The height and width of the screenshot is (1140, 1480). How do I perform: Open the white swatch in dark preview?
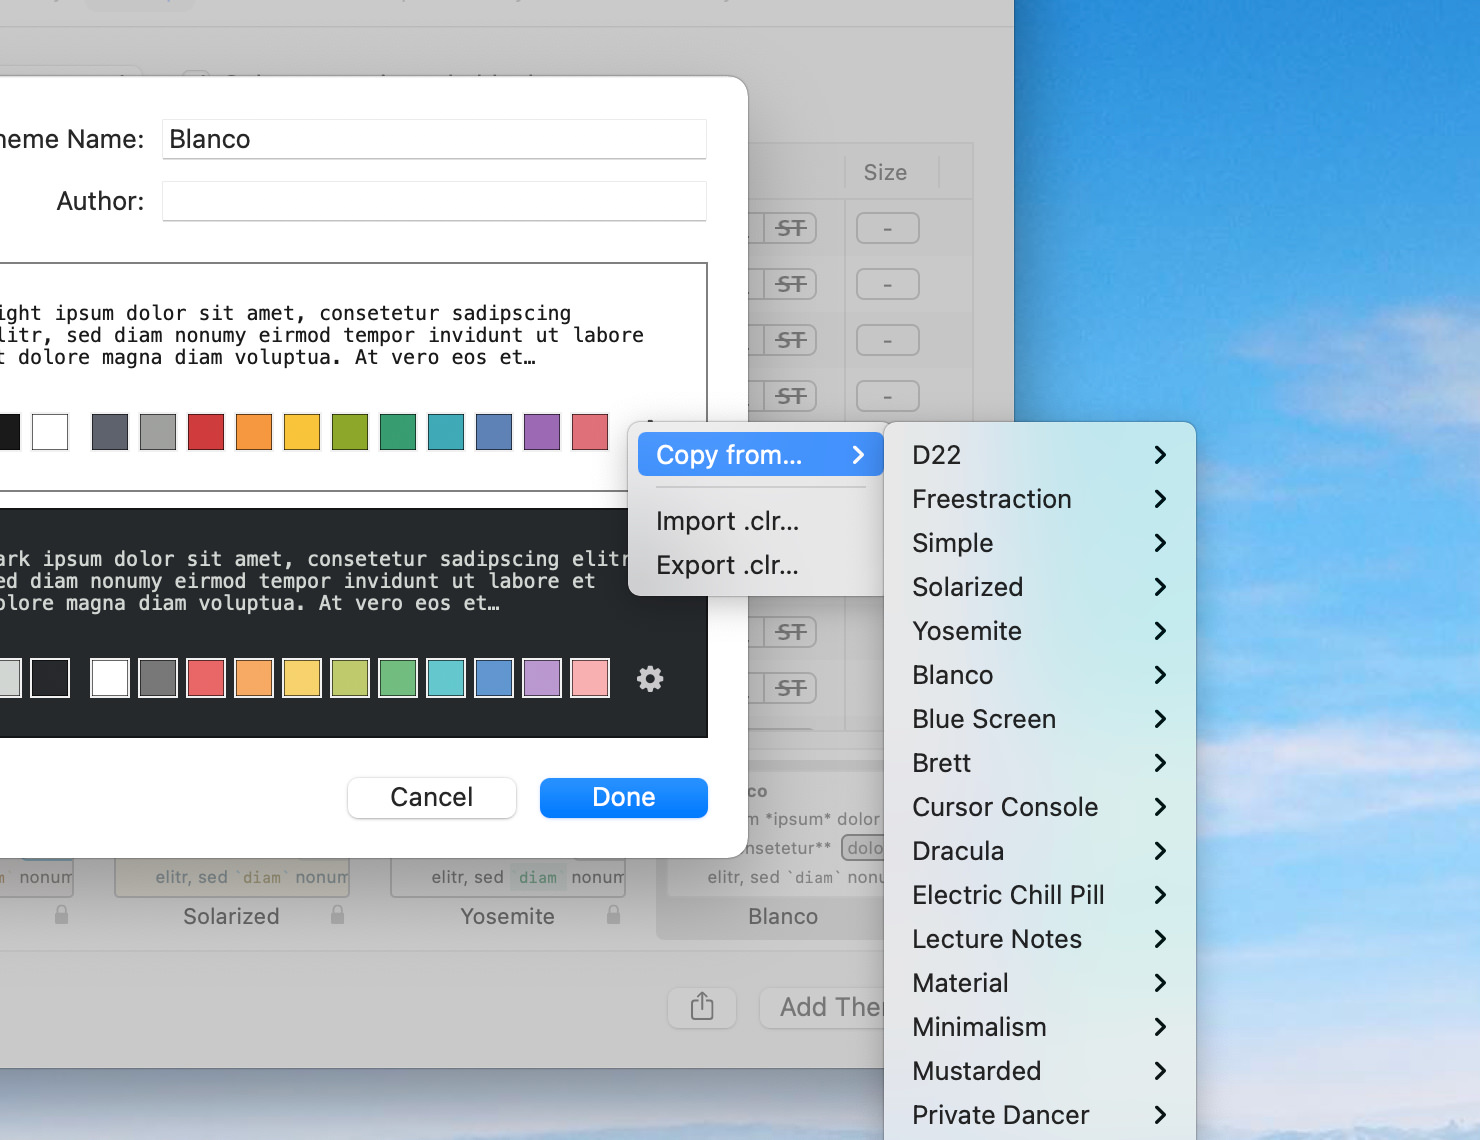pos(110,678)
